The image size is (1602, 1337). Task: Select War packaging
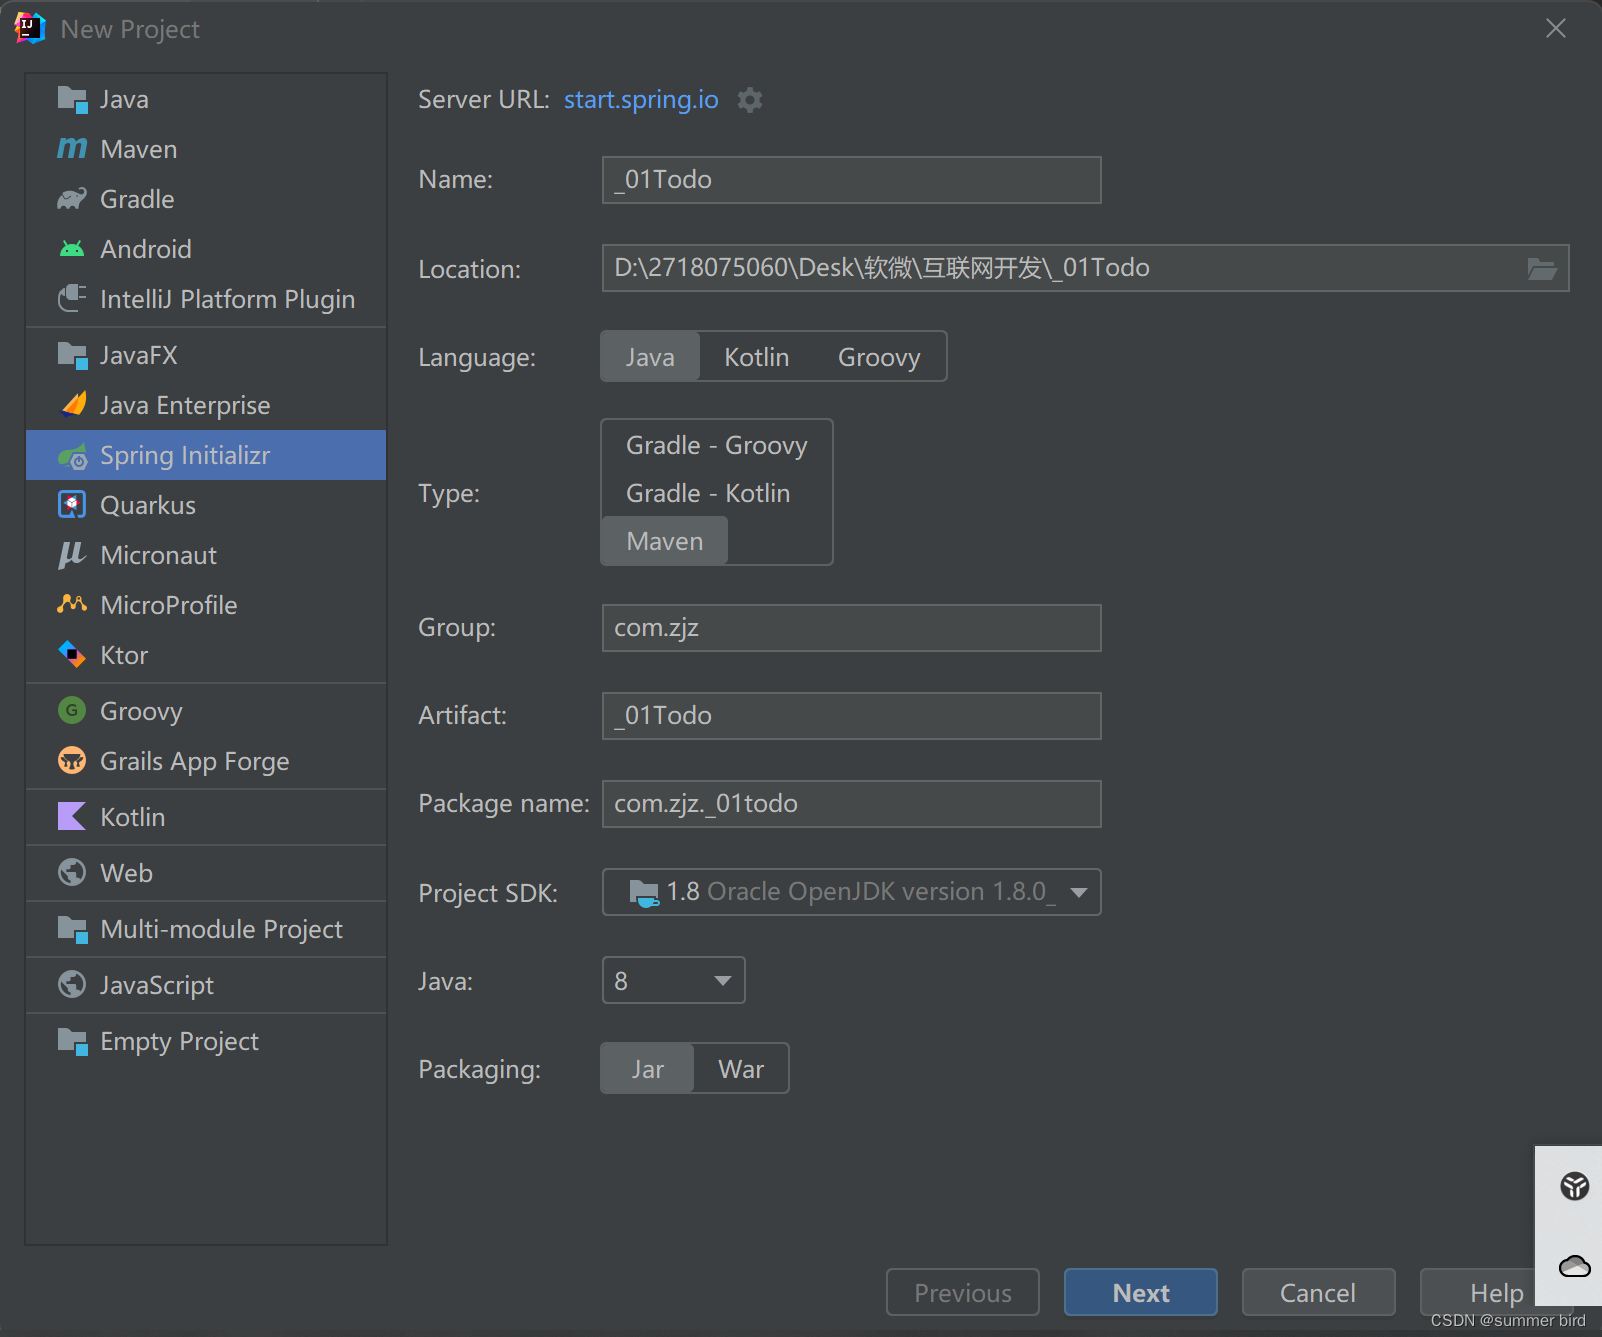741,1069
